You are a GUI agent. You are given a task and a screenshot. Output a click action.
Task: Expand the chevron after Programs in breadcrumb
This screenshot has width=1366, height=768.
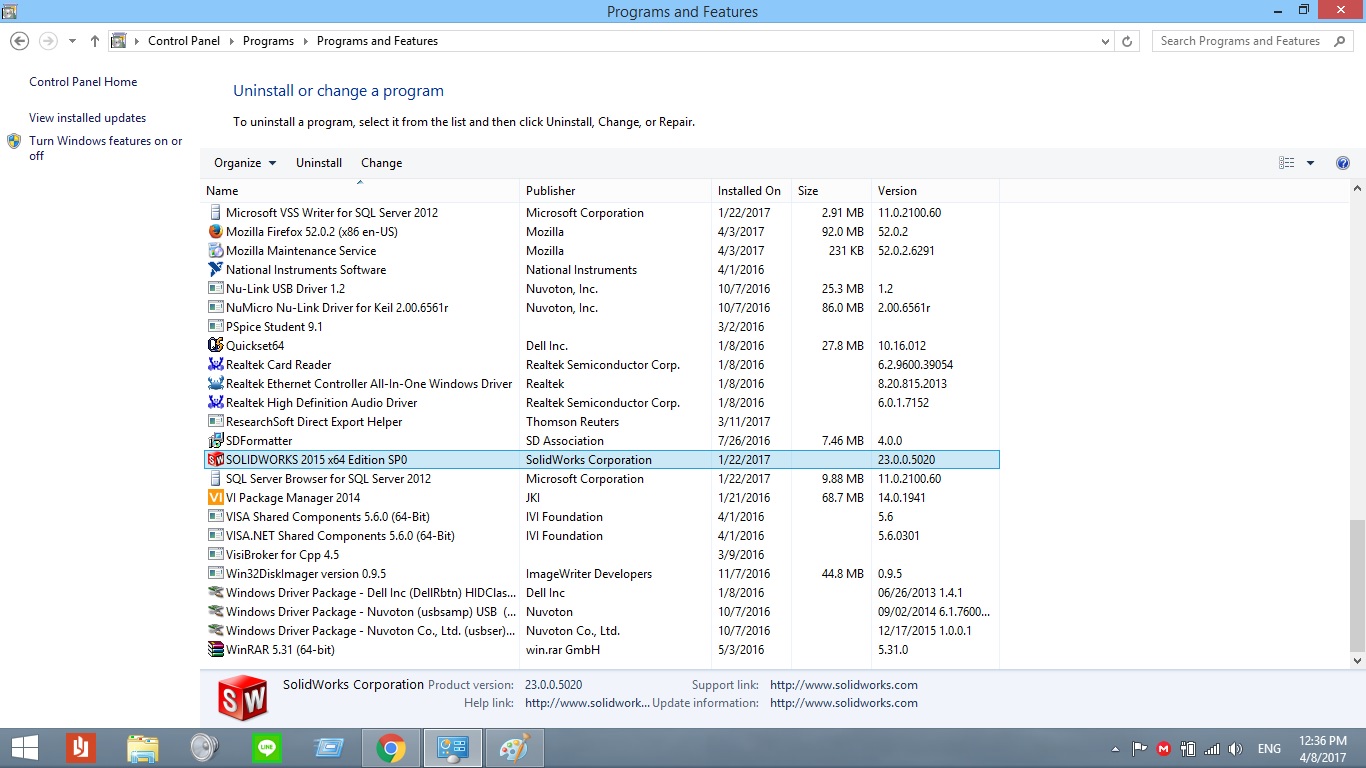[x=306, y=41]
